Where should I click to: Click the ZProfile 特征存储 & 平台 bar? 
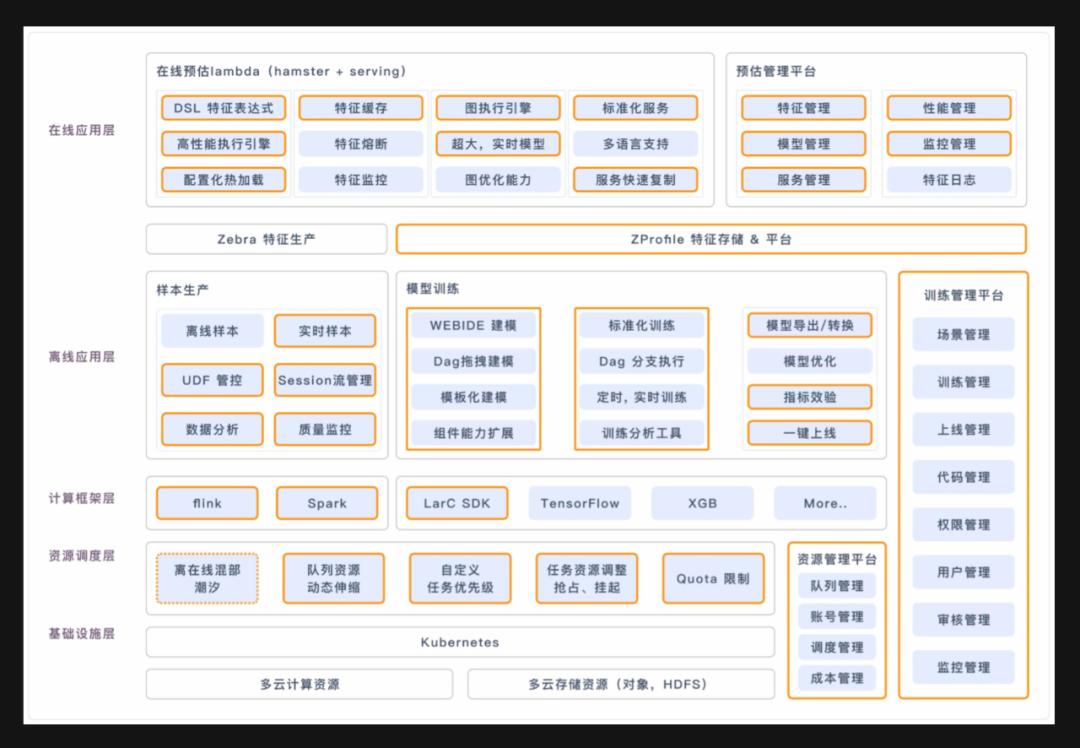(711, 239)
